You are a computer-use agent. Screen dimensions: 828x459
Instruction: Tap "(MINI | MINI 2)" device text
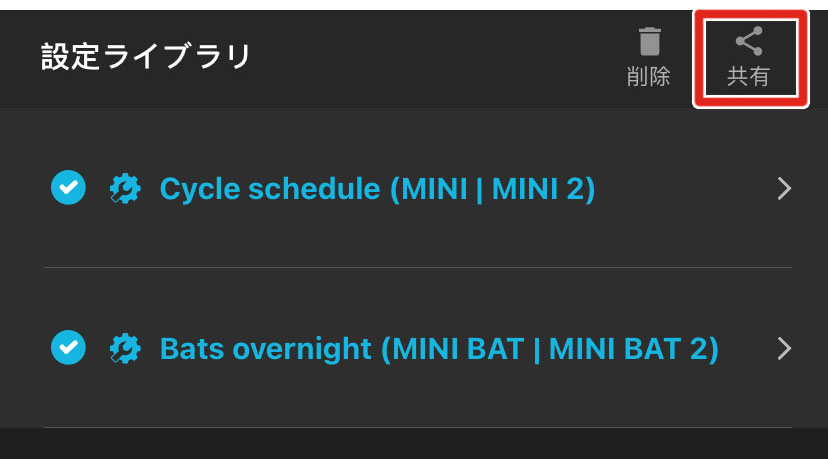point(492,188)
